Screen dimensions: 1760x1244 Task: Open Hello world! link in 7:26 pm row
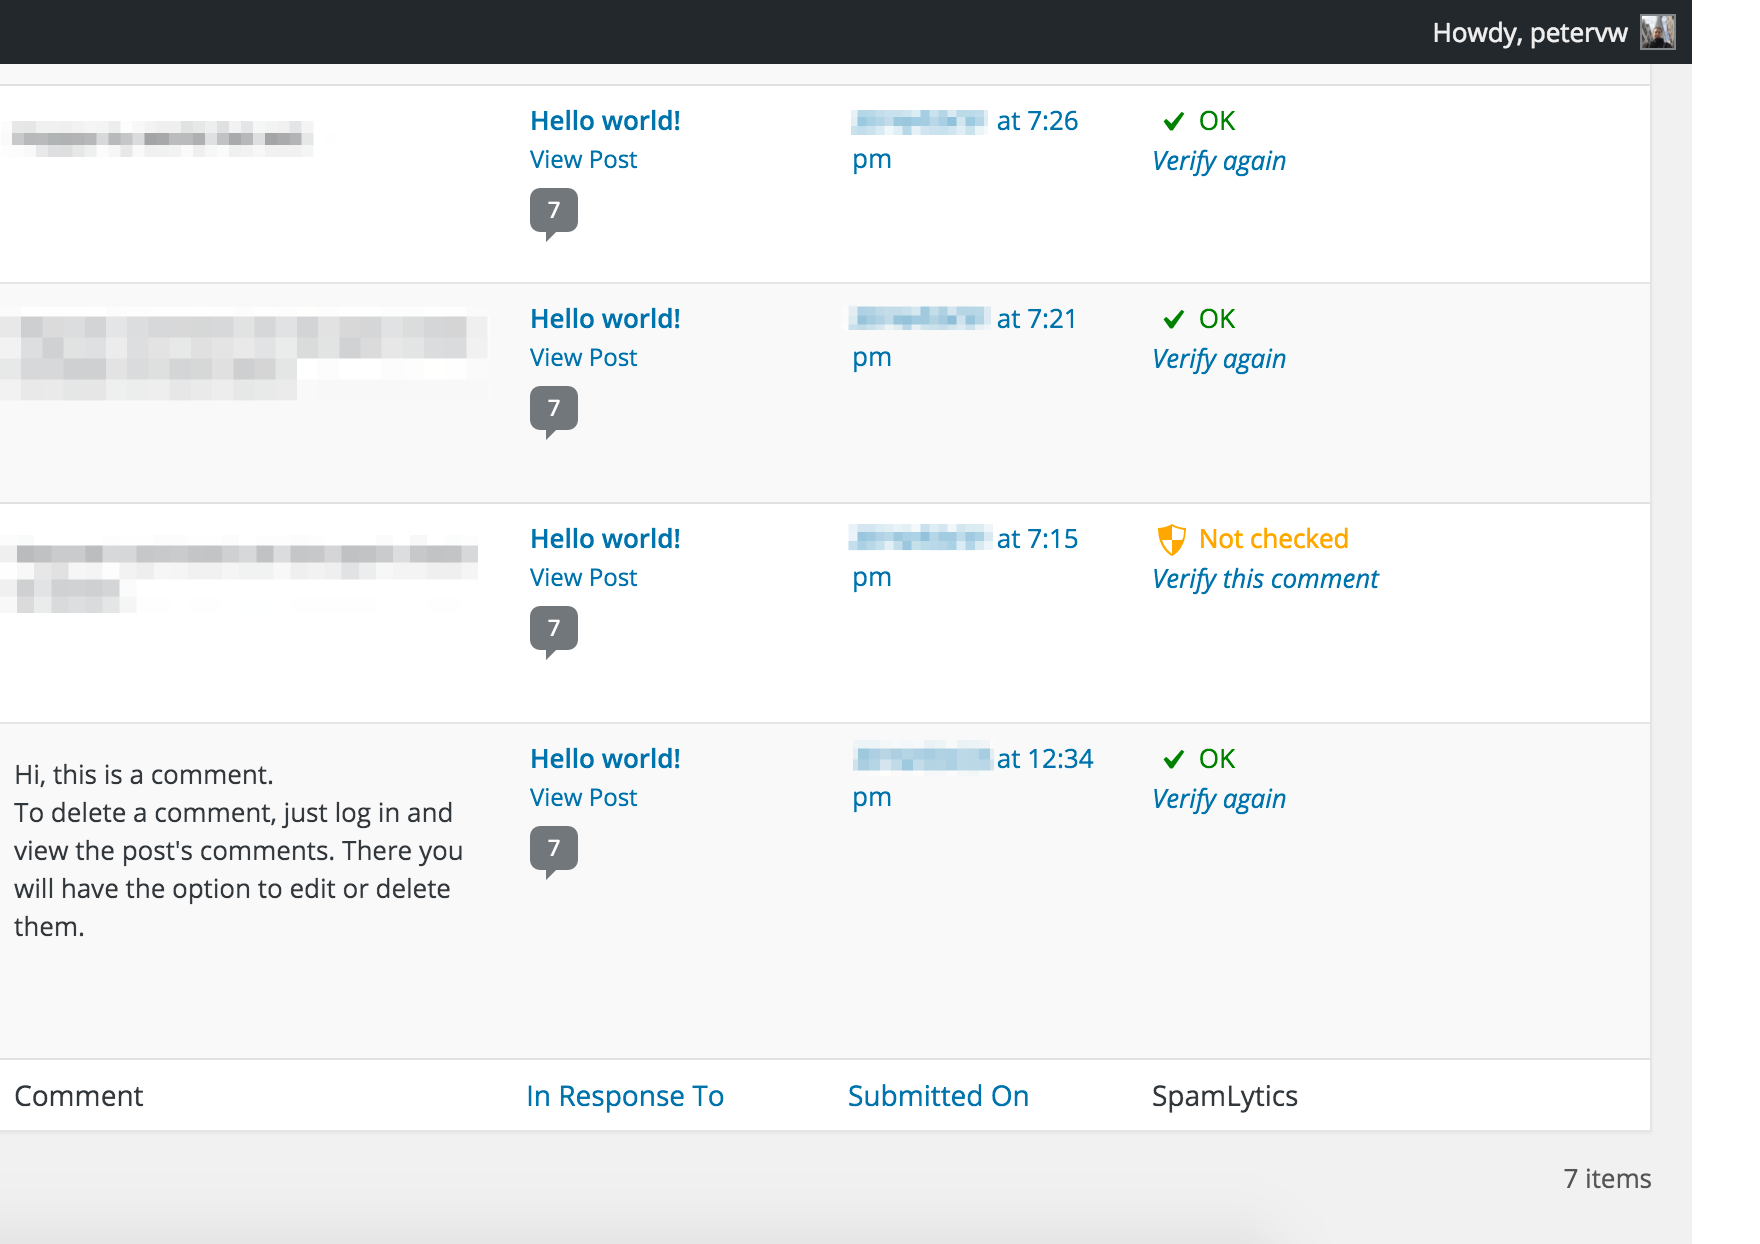tap(605, 121)
